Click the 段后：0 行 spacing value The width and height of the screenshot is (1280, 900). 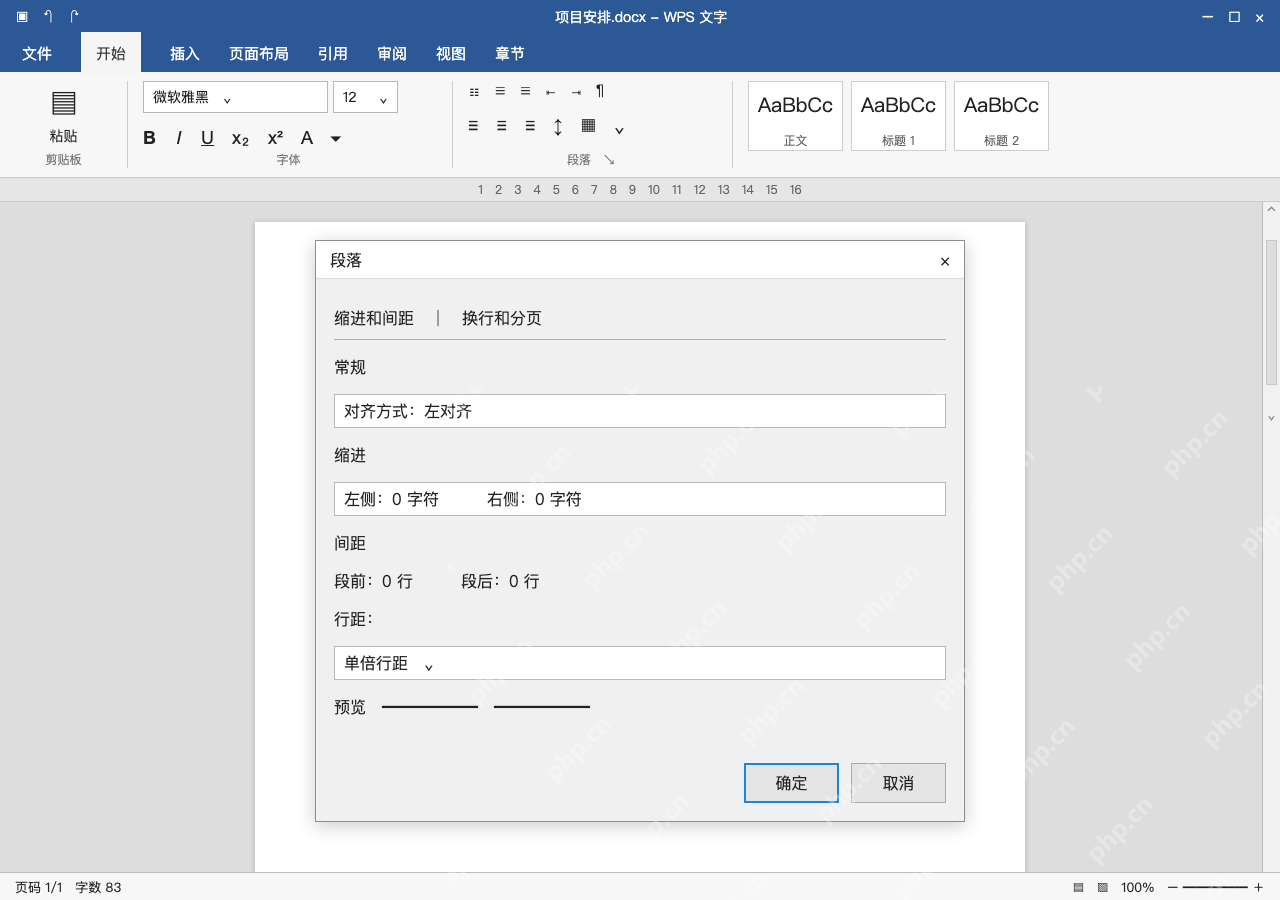click(x=500, y=581)
